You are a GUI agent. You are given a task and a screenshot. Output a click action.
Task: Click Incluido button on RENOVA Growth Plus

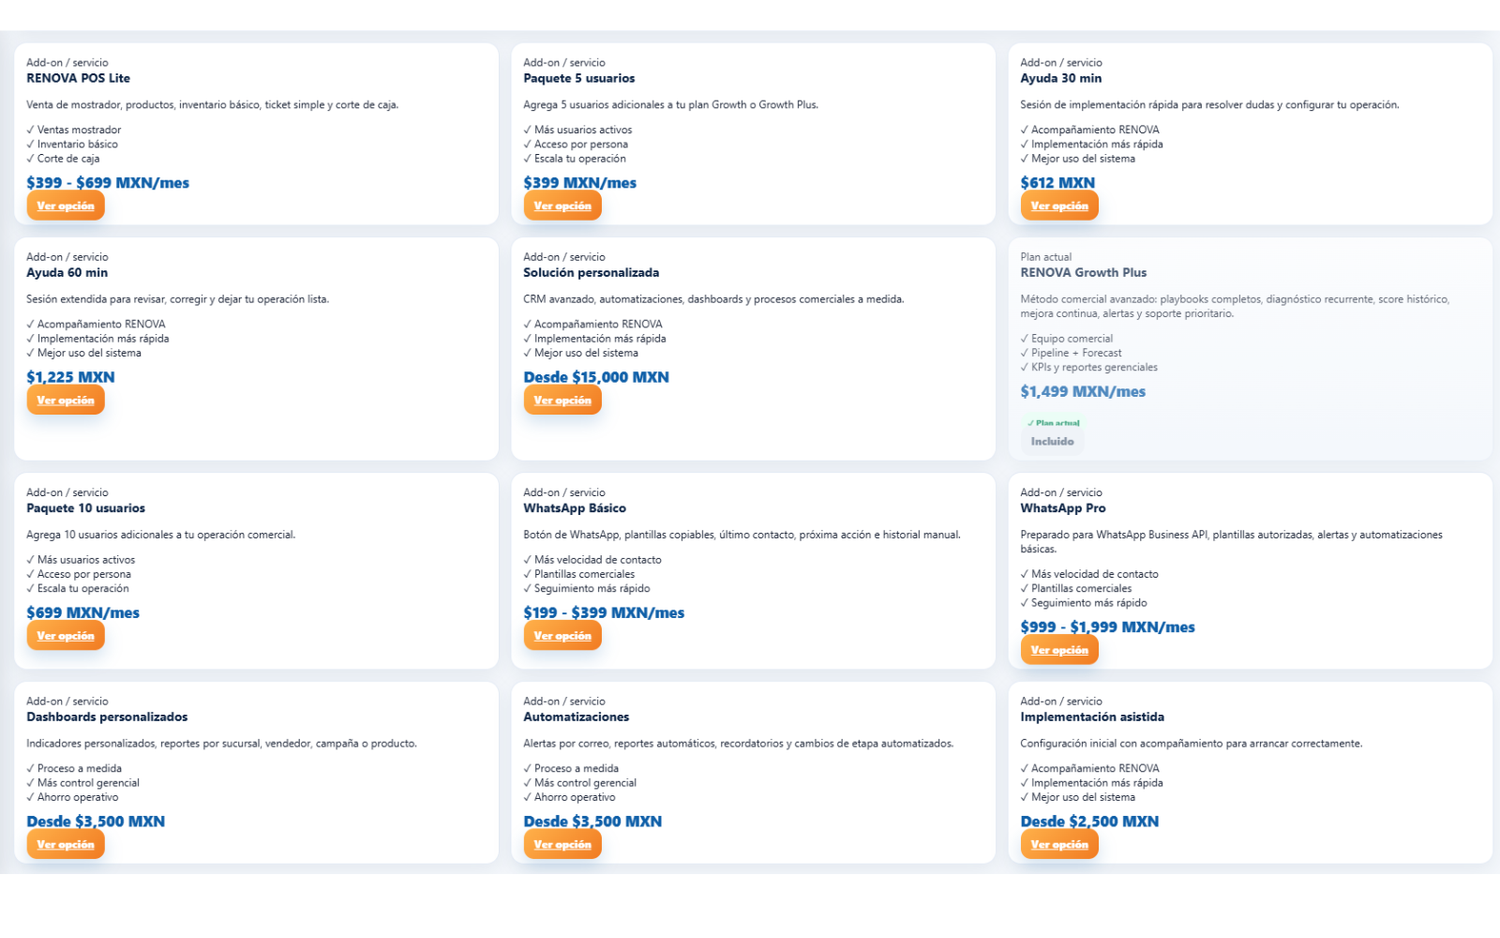(1052, 441)
